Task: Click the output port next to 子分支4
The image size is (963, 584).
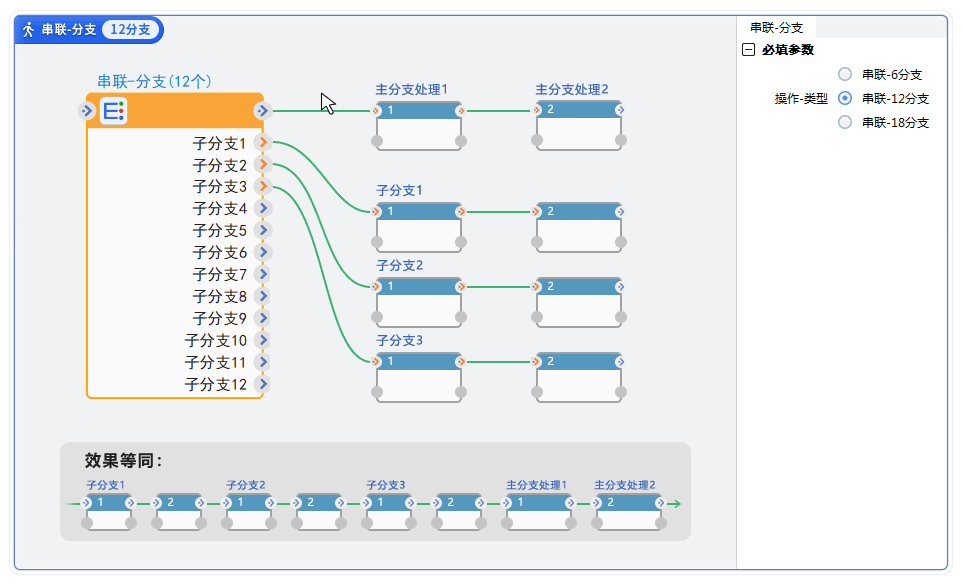Action: [x=262, y=208]
